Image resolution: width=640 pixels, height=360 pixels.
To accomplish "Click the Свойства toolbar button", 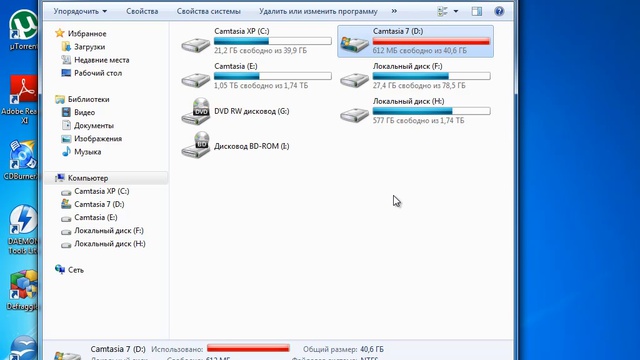I will (142, 11).
